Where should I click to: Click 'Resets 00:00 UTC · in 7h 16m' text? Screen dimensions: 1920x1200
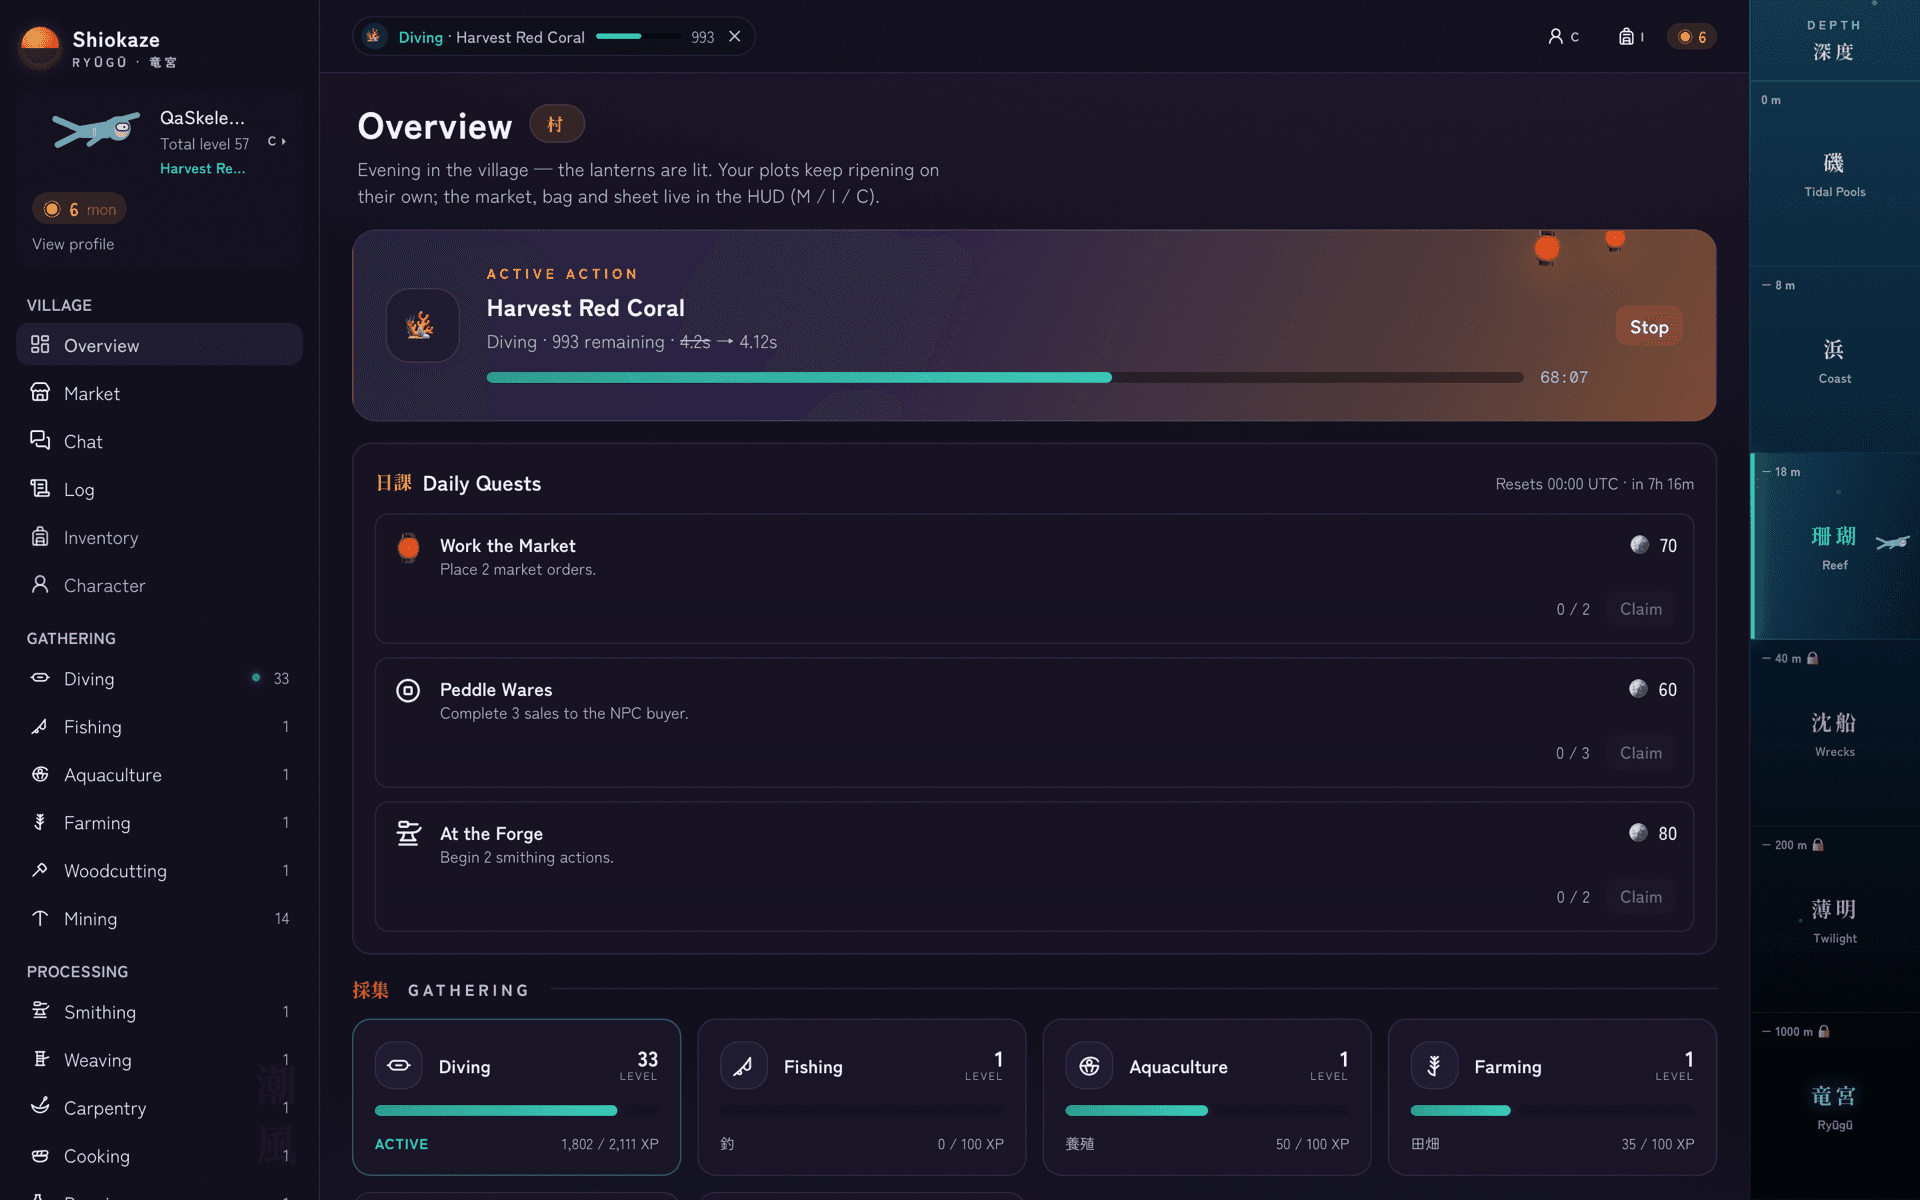(1594, 484)
